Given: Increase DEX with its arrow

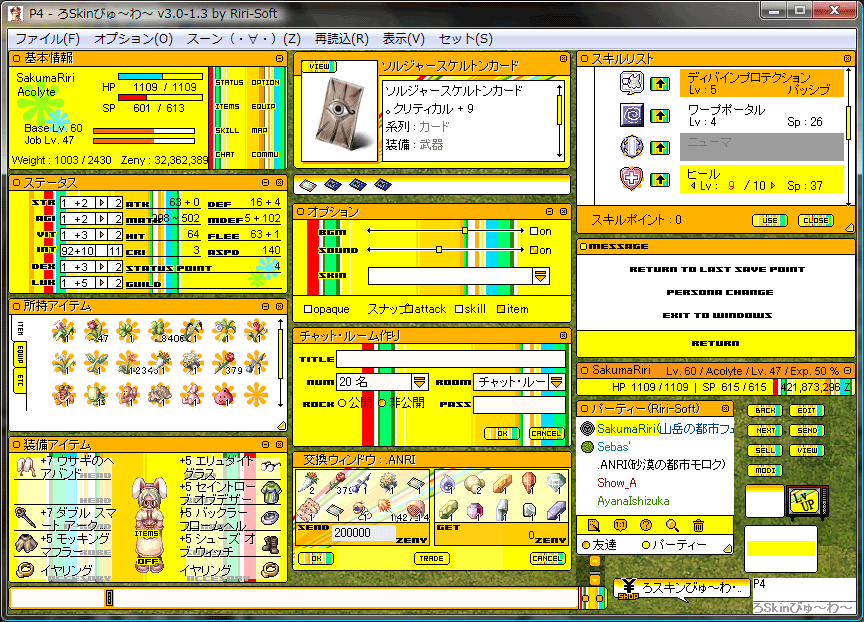Looking at the screenshot, I should point(102,267).
